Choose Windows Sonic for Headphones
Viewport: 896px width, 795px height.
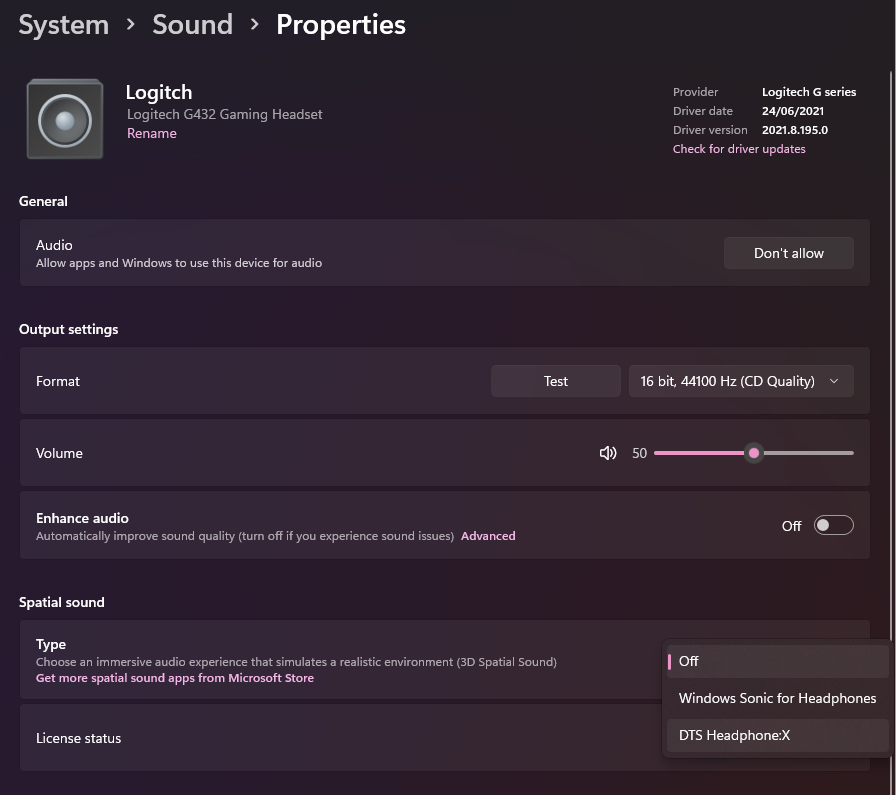tap(777, 698)
